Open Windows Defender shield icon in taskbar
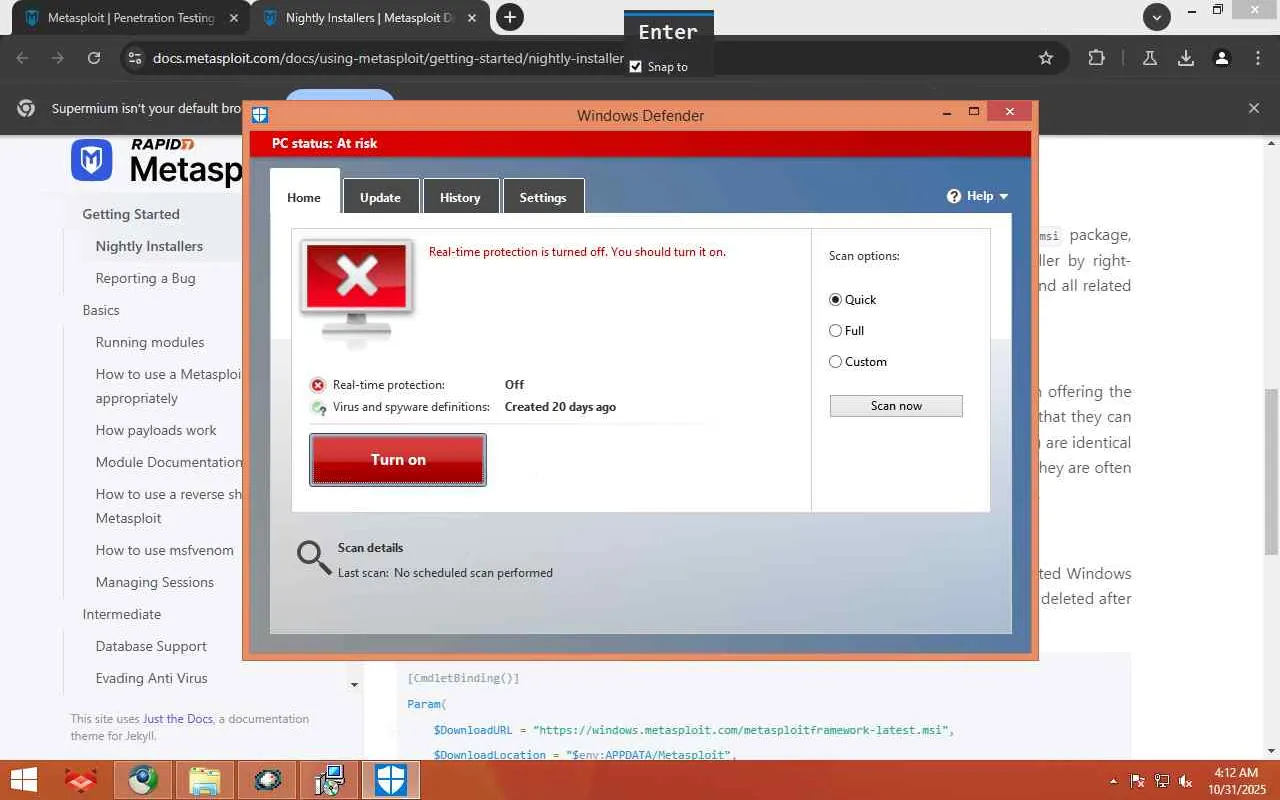 click(391, 780)
